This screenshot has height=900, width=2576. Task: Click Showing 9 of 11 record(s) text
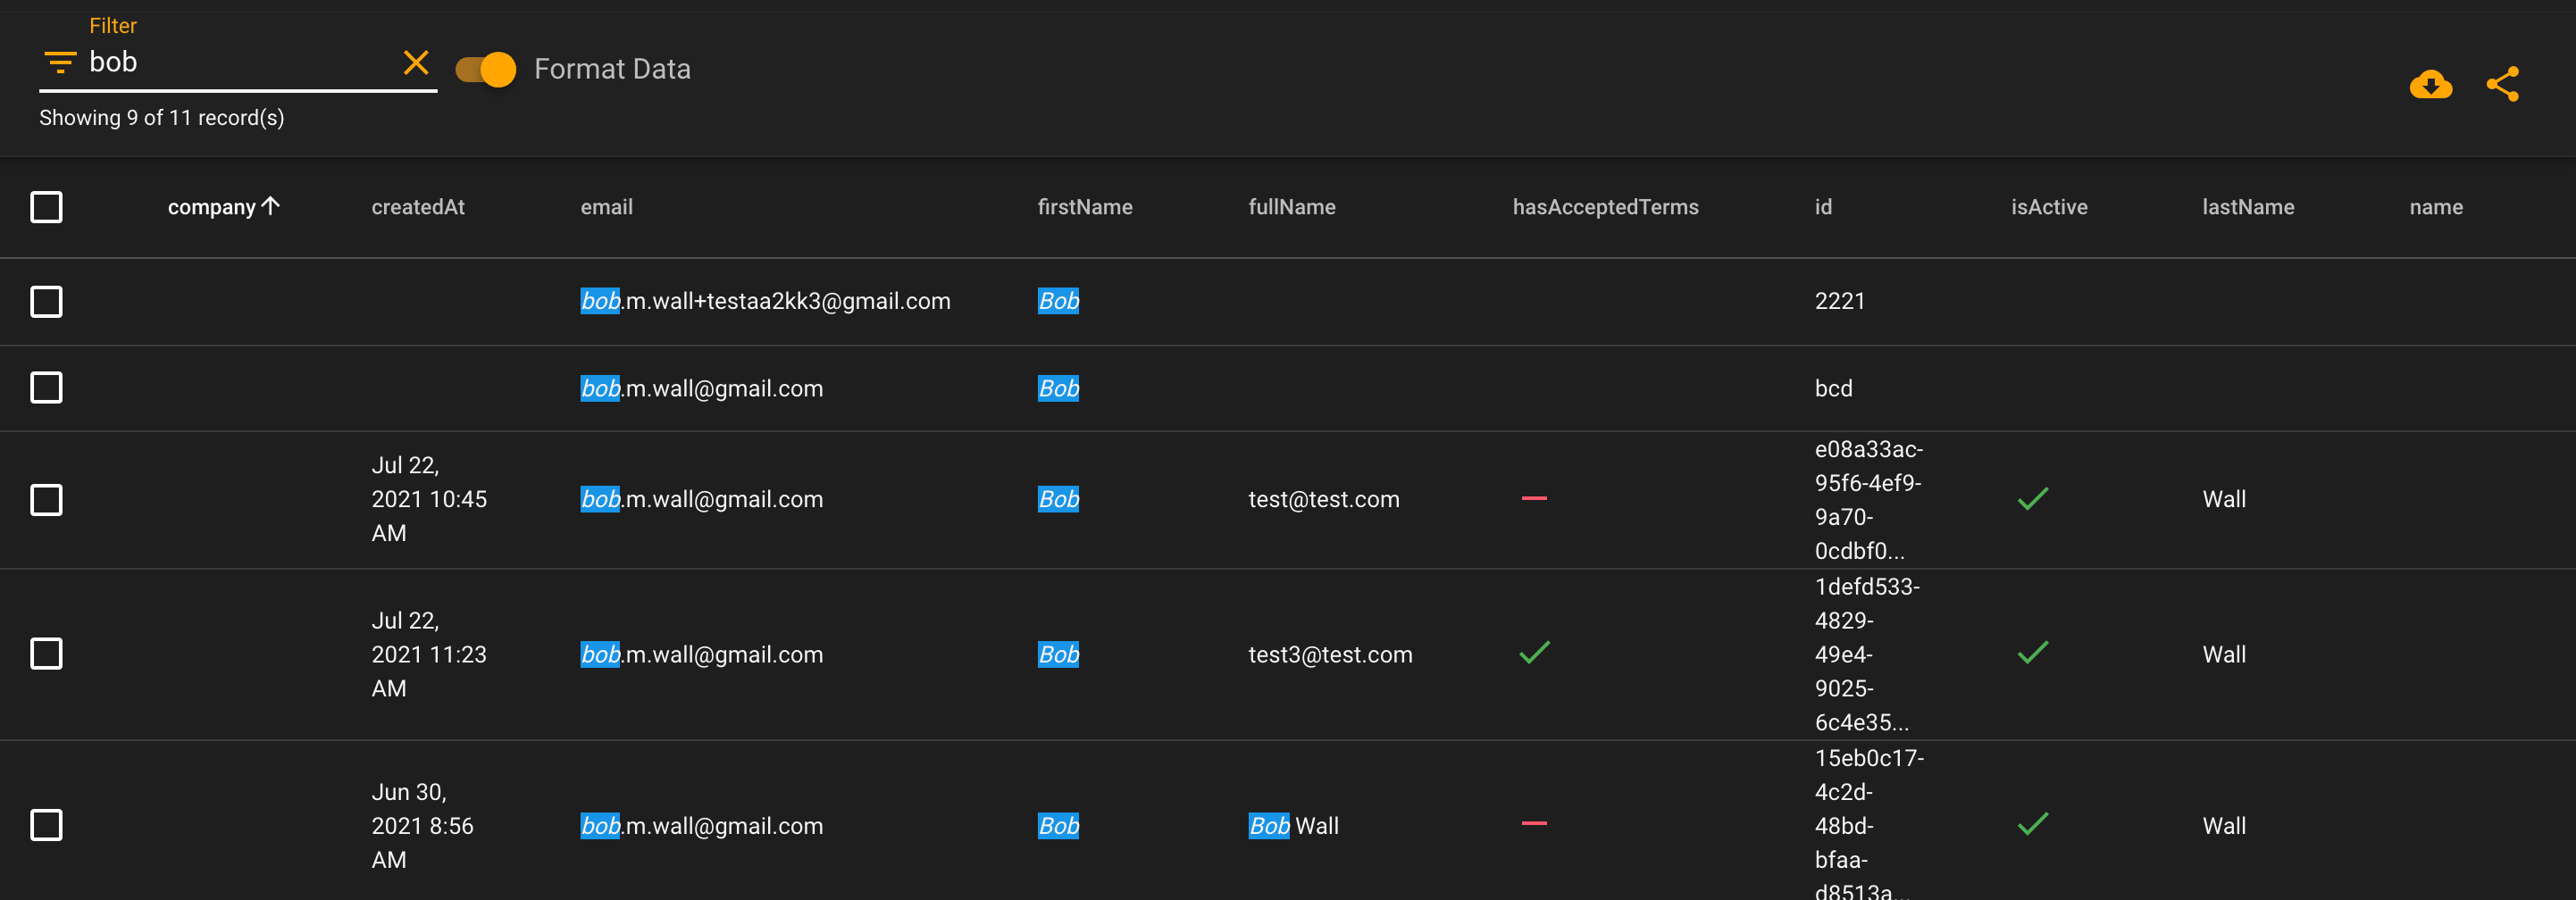[162, 118]
